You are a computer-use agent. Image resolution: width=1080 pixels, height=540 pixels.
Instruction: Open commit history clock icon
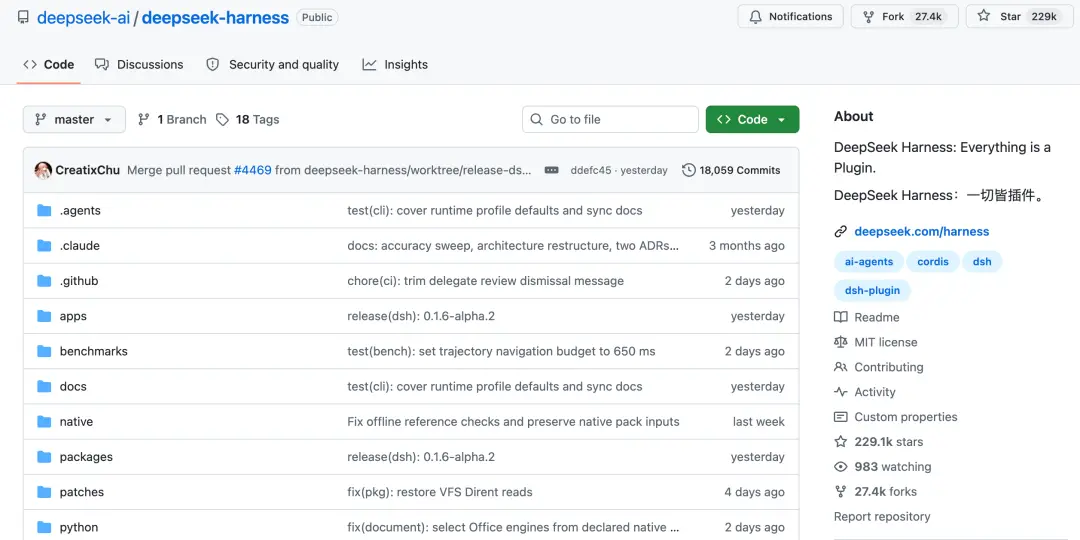[689, 170]
